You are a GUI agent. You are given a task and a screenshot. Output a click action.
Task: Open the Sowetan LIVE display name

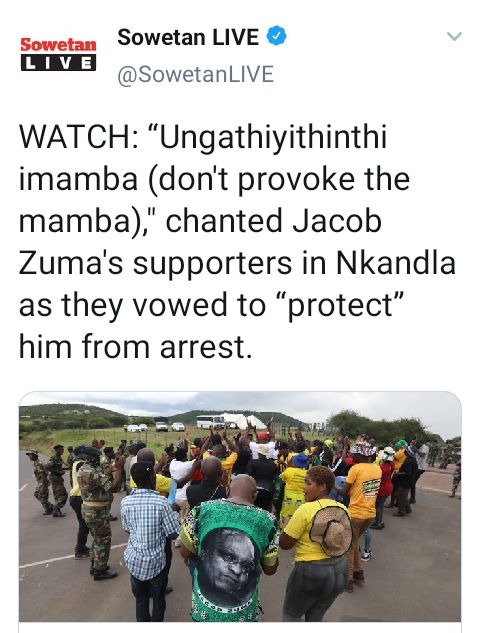[188, 37]
